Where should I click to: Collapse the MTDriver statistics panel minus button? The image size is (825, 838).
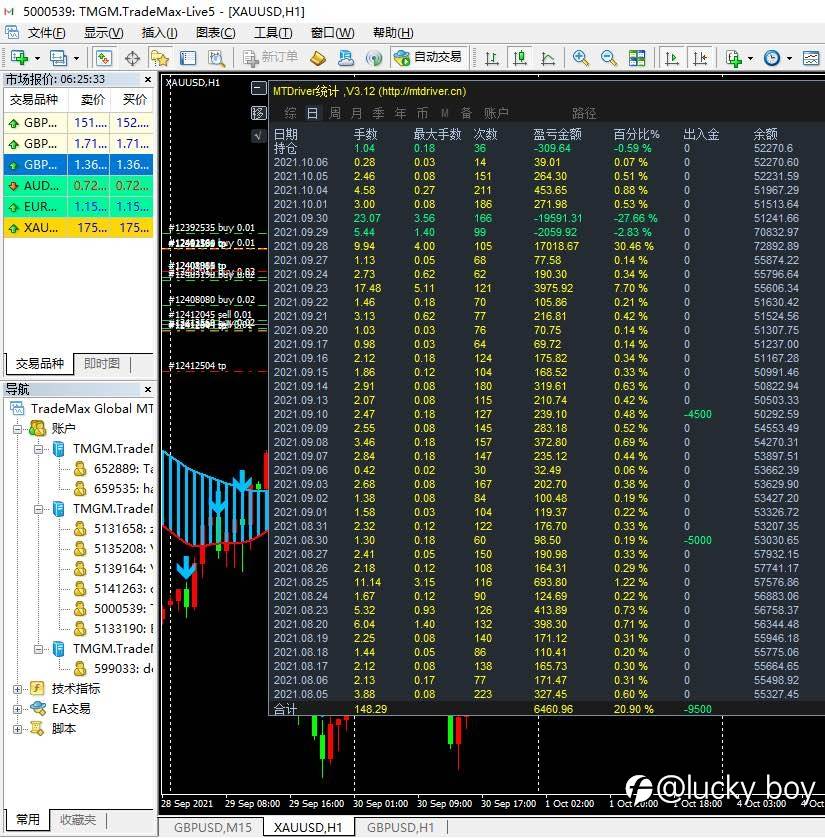click(x=259, y=89)
